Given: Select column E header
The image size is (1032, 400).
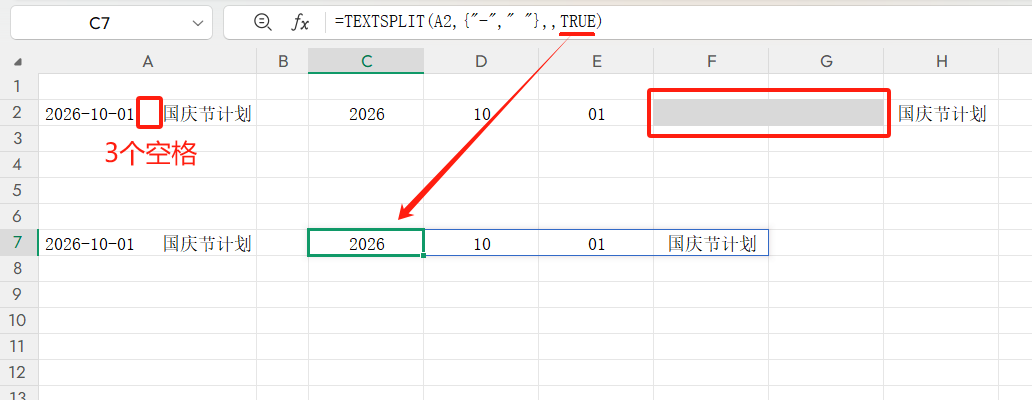Looking at the screenshot, I should [596, 61].
